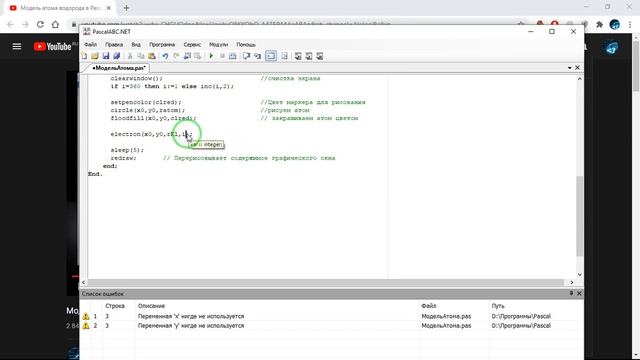Image resolution: width=640 pixels, height=360 pixels.
Task: Open the Файл menu
Action: tap(91, 44)
